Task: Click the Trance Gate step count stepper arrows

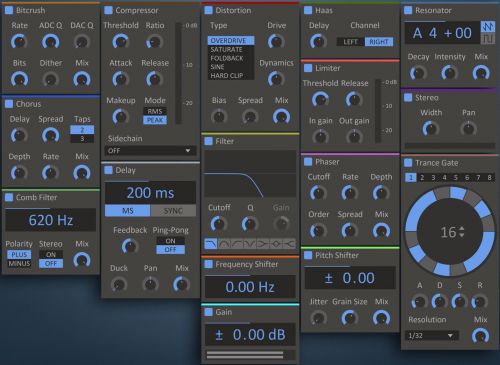Action: tap(462, 232)
